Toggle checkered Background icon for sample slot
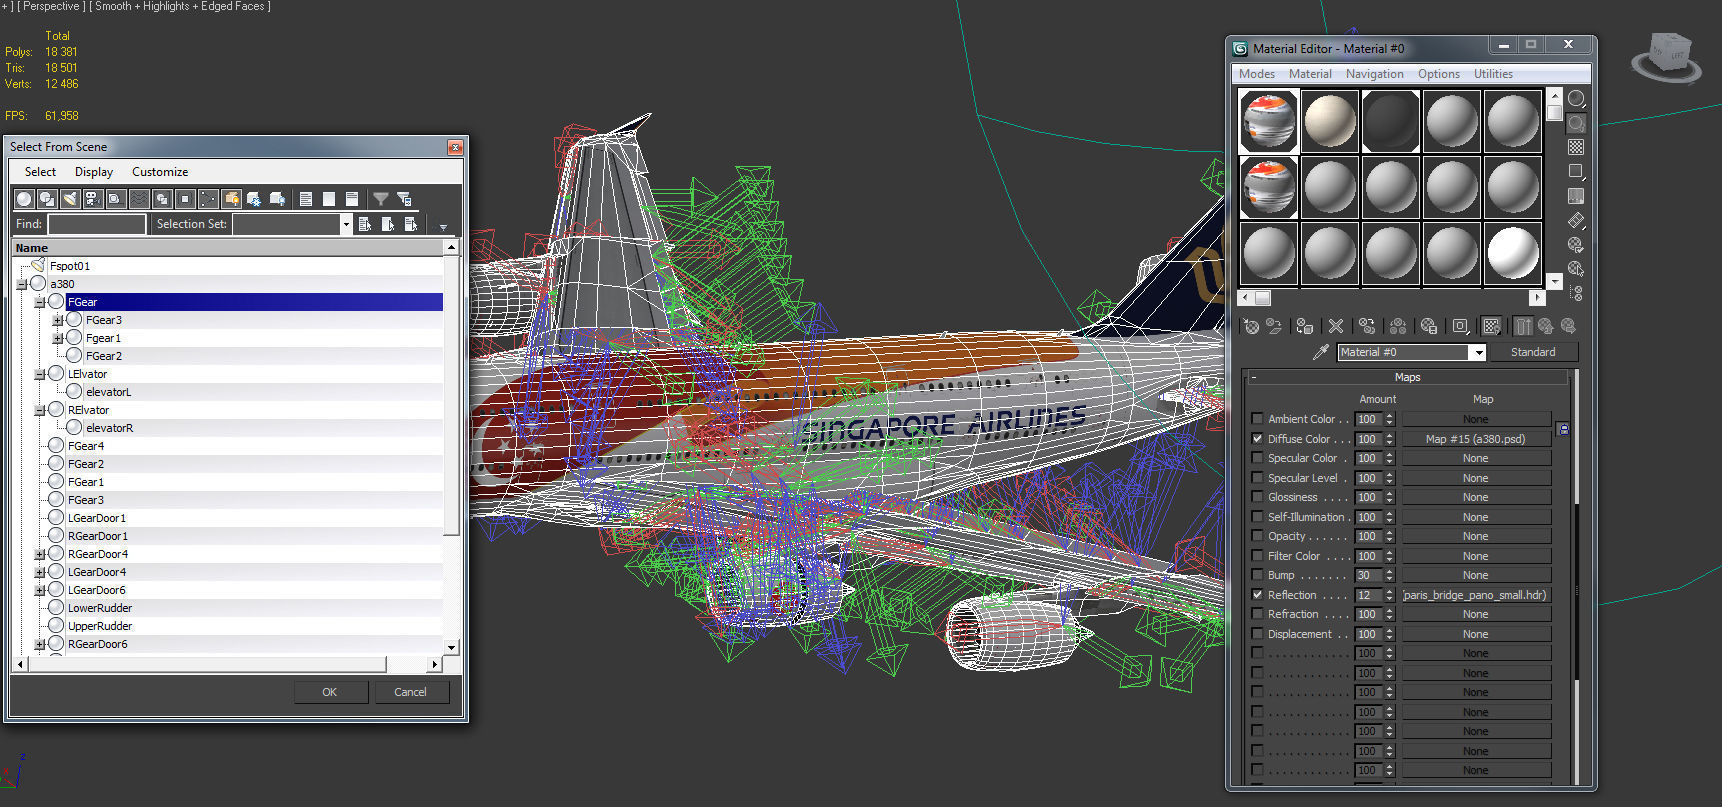Screen dimensions: 1722x807 tap(1576, 147)
